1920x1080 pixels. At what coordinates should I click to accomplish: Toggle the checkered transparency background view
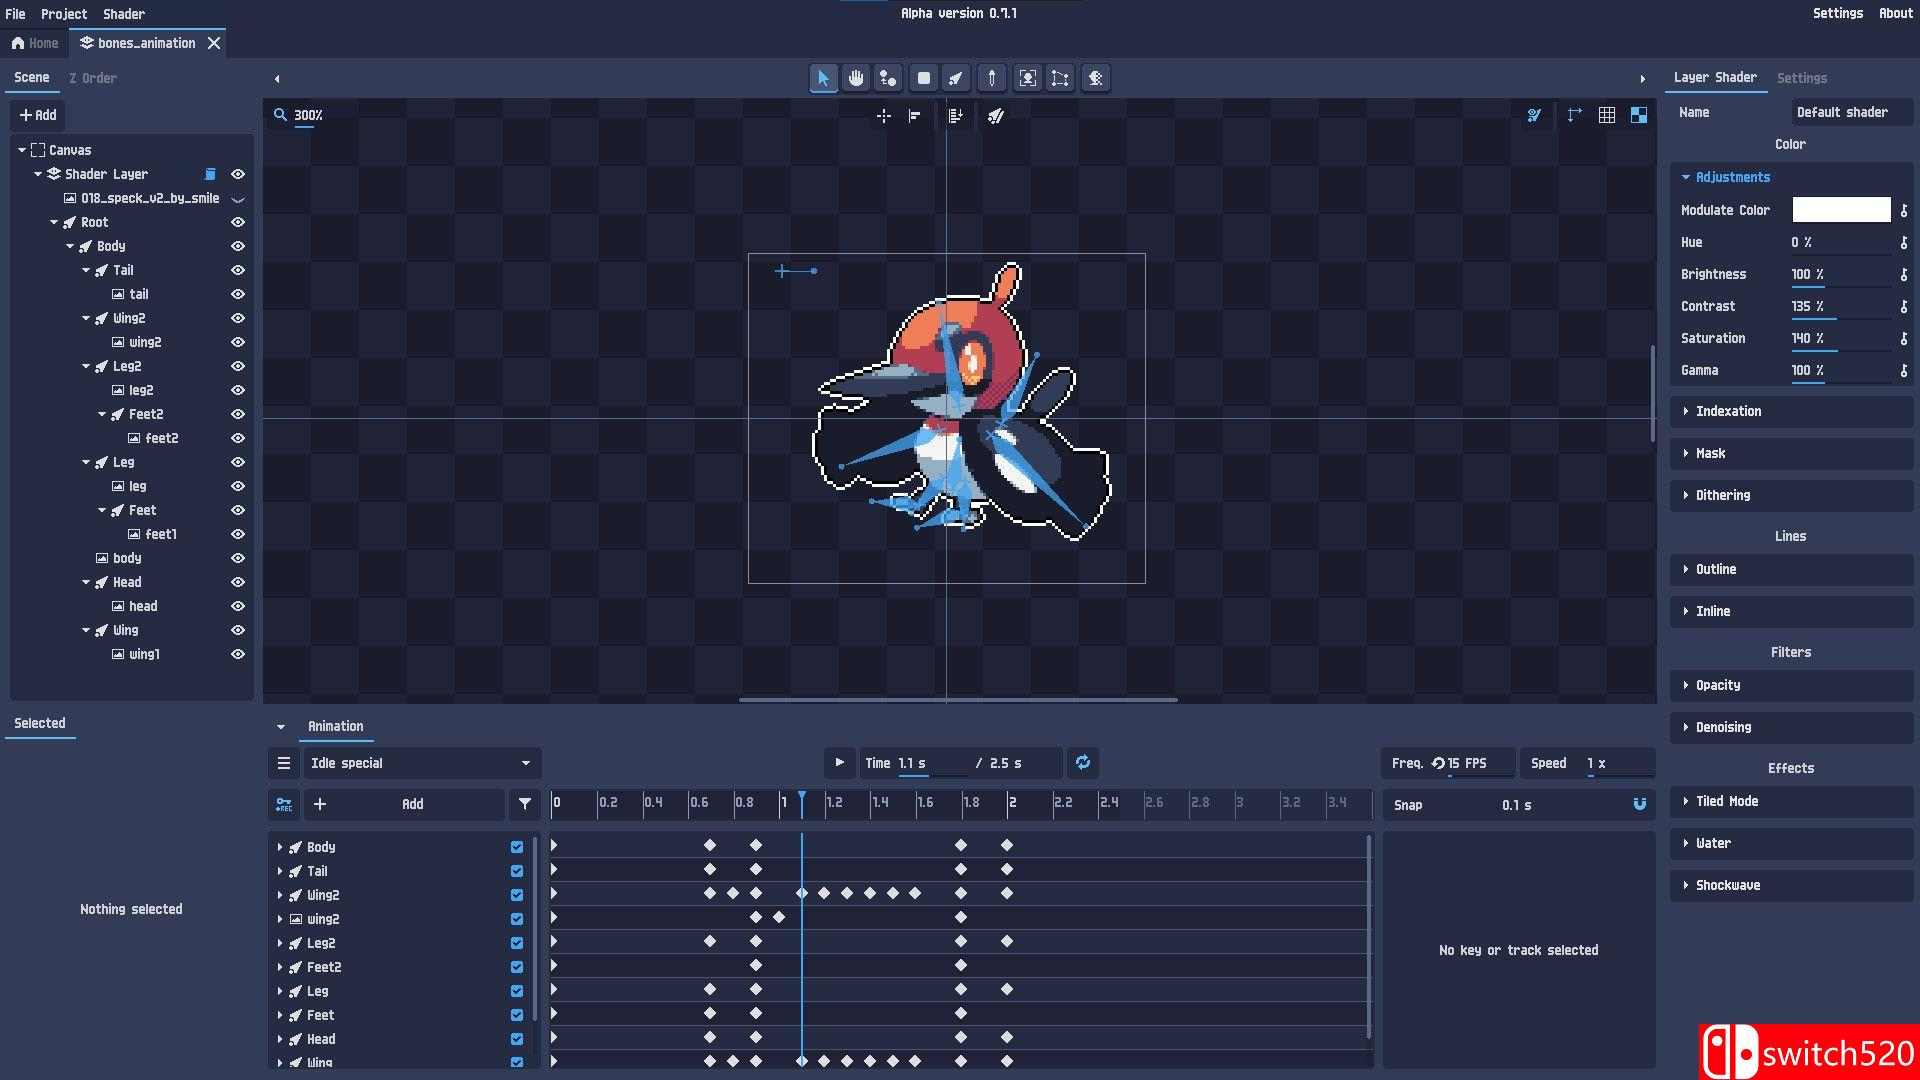pos(1639,114)
